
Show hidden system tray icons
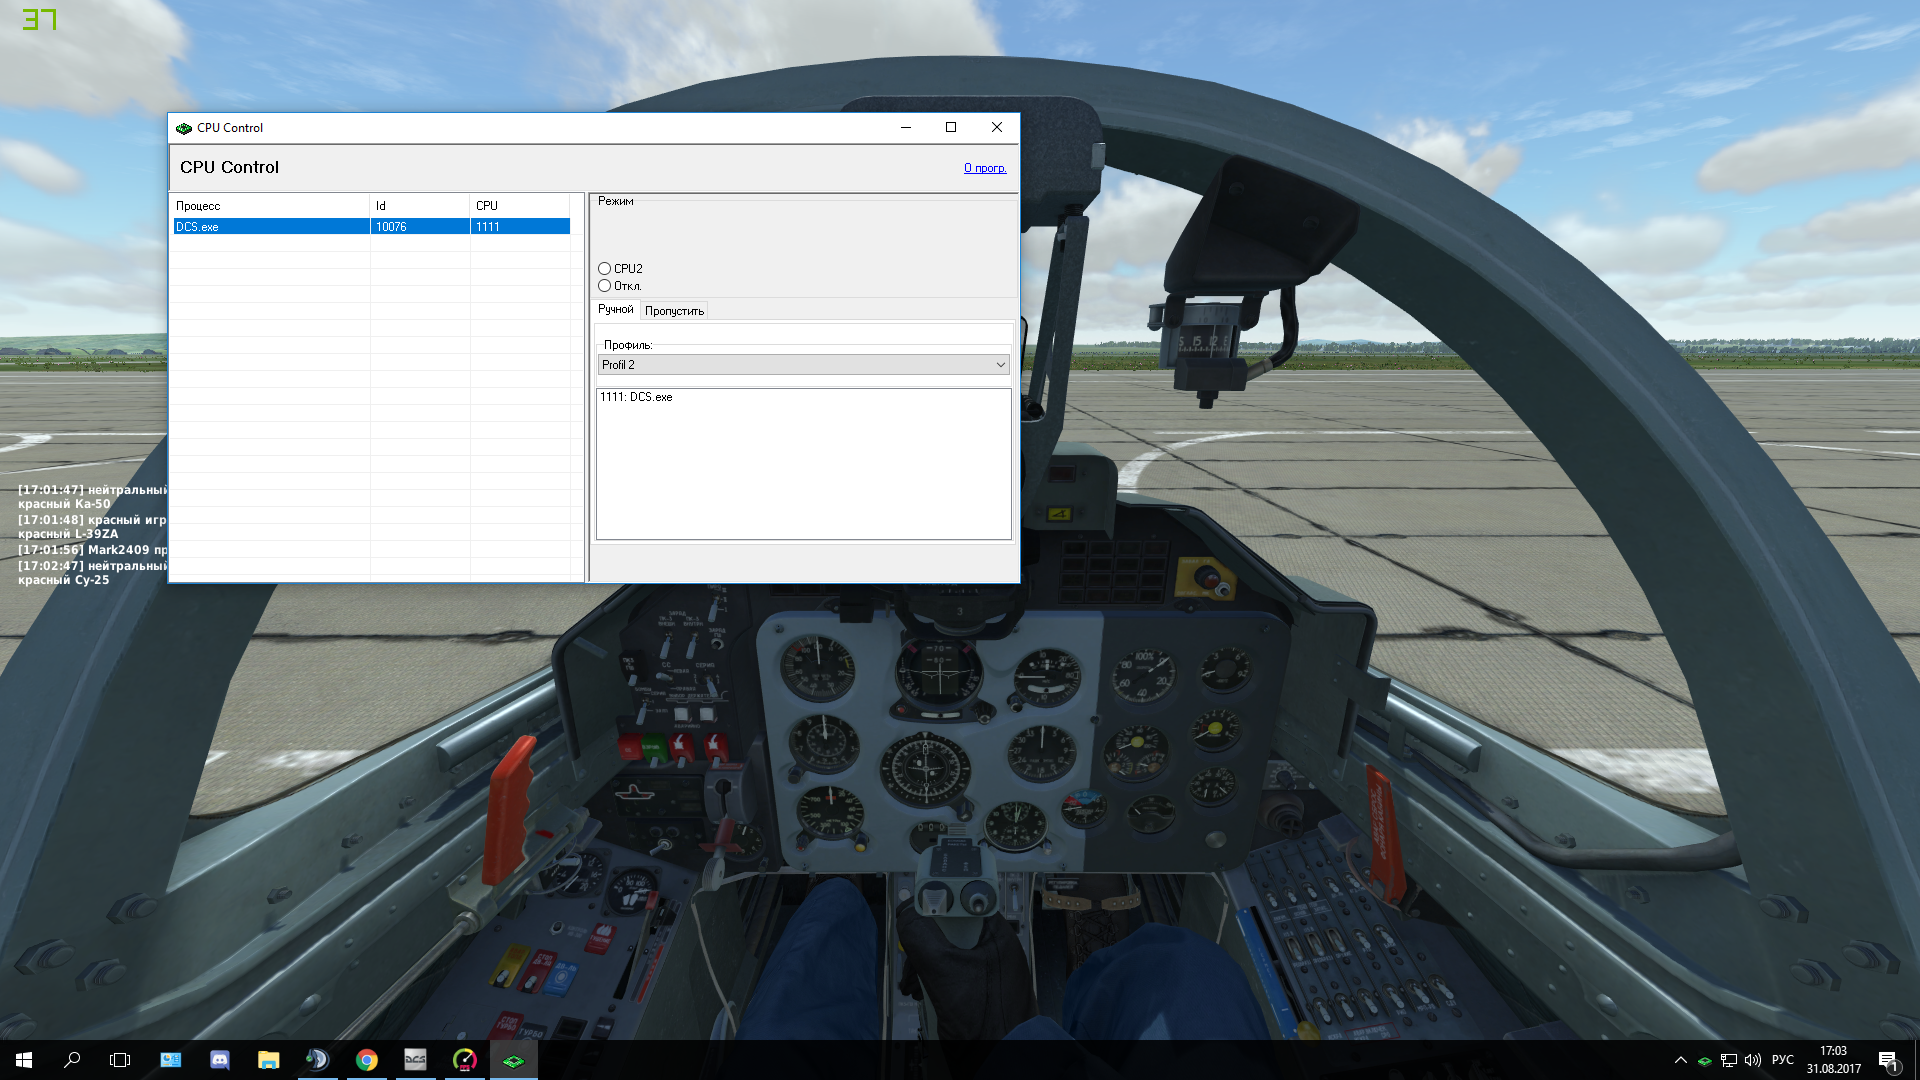pyautogui.click(x=1681, y=1060)
